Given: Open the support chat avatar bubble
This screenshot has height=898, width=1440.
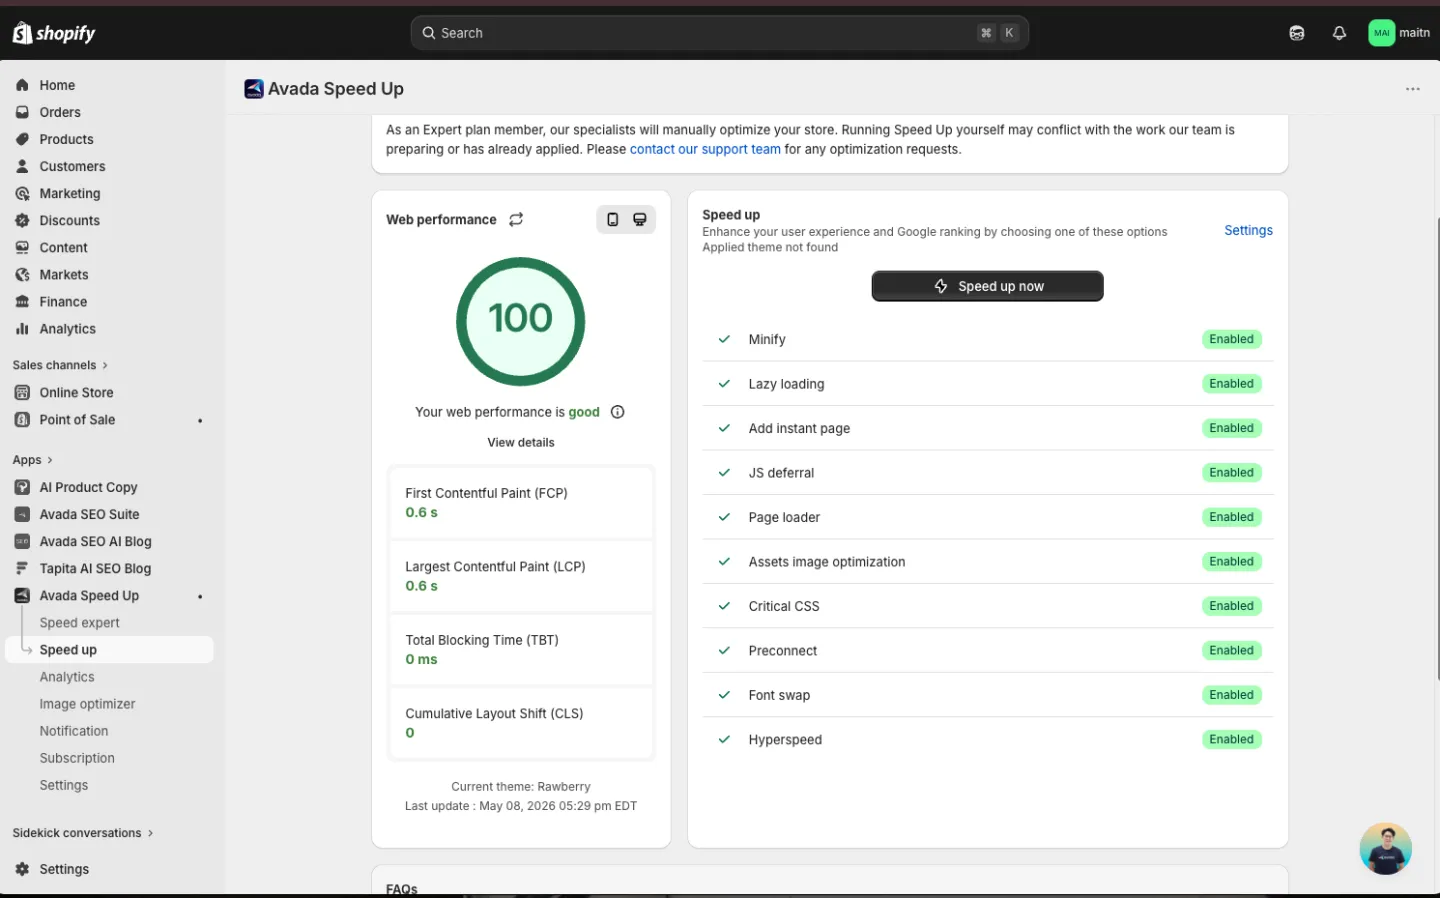Looking at the screenshot, I should 1385,849.
